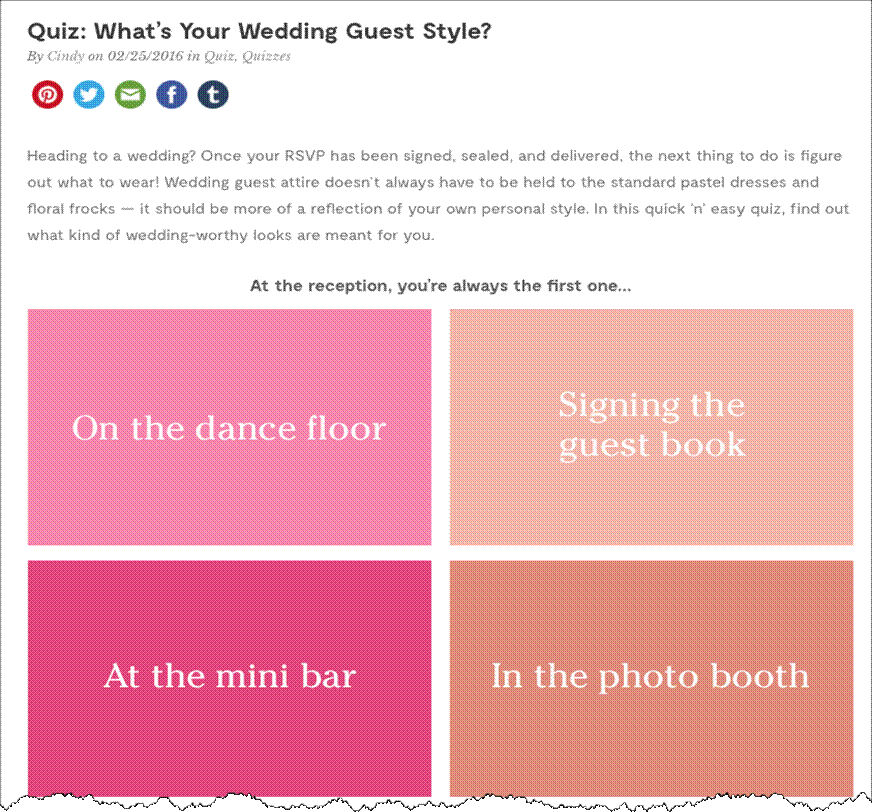Post the quiz to Tumblr
Image resolution: width=872 pixels, height=812 pixels.
tap(213, 95)
